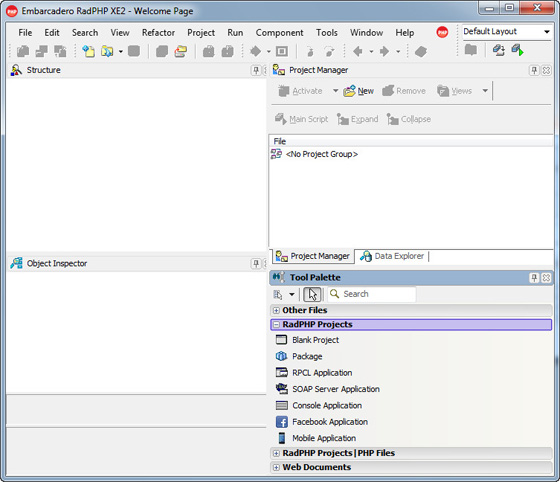Click the Save icon next to Open dropdown

coord(134,51)
